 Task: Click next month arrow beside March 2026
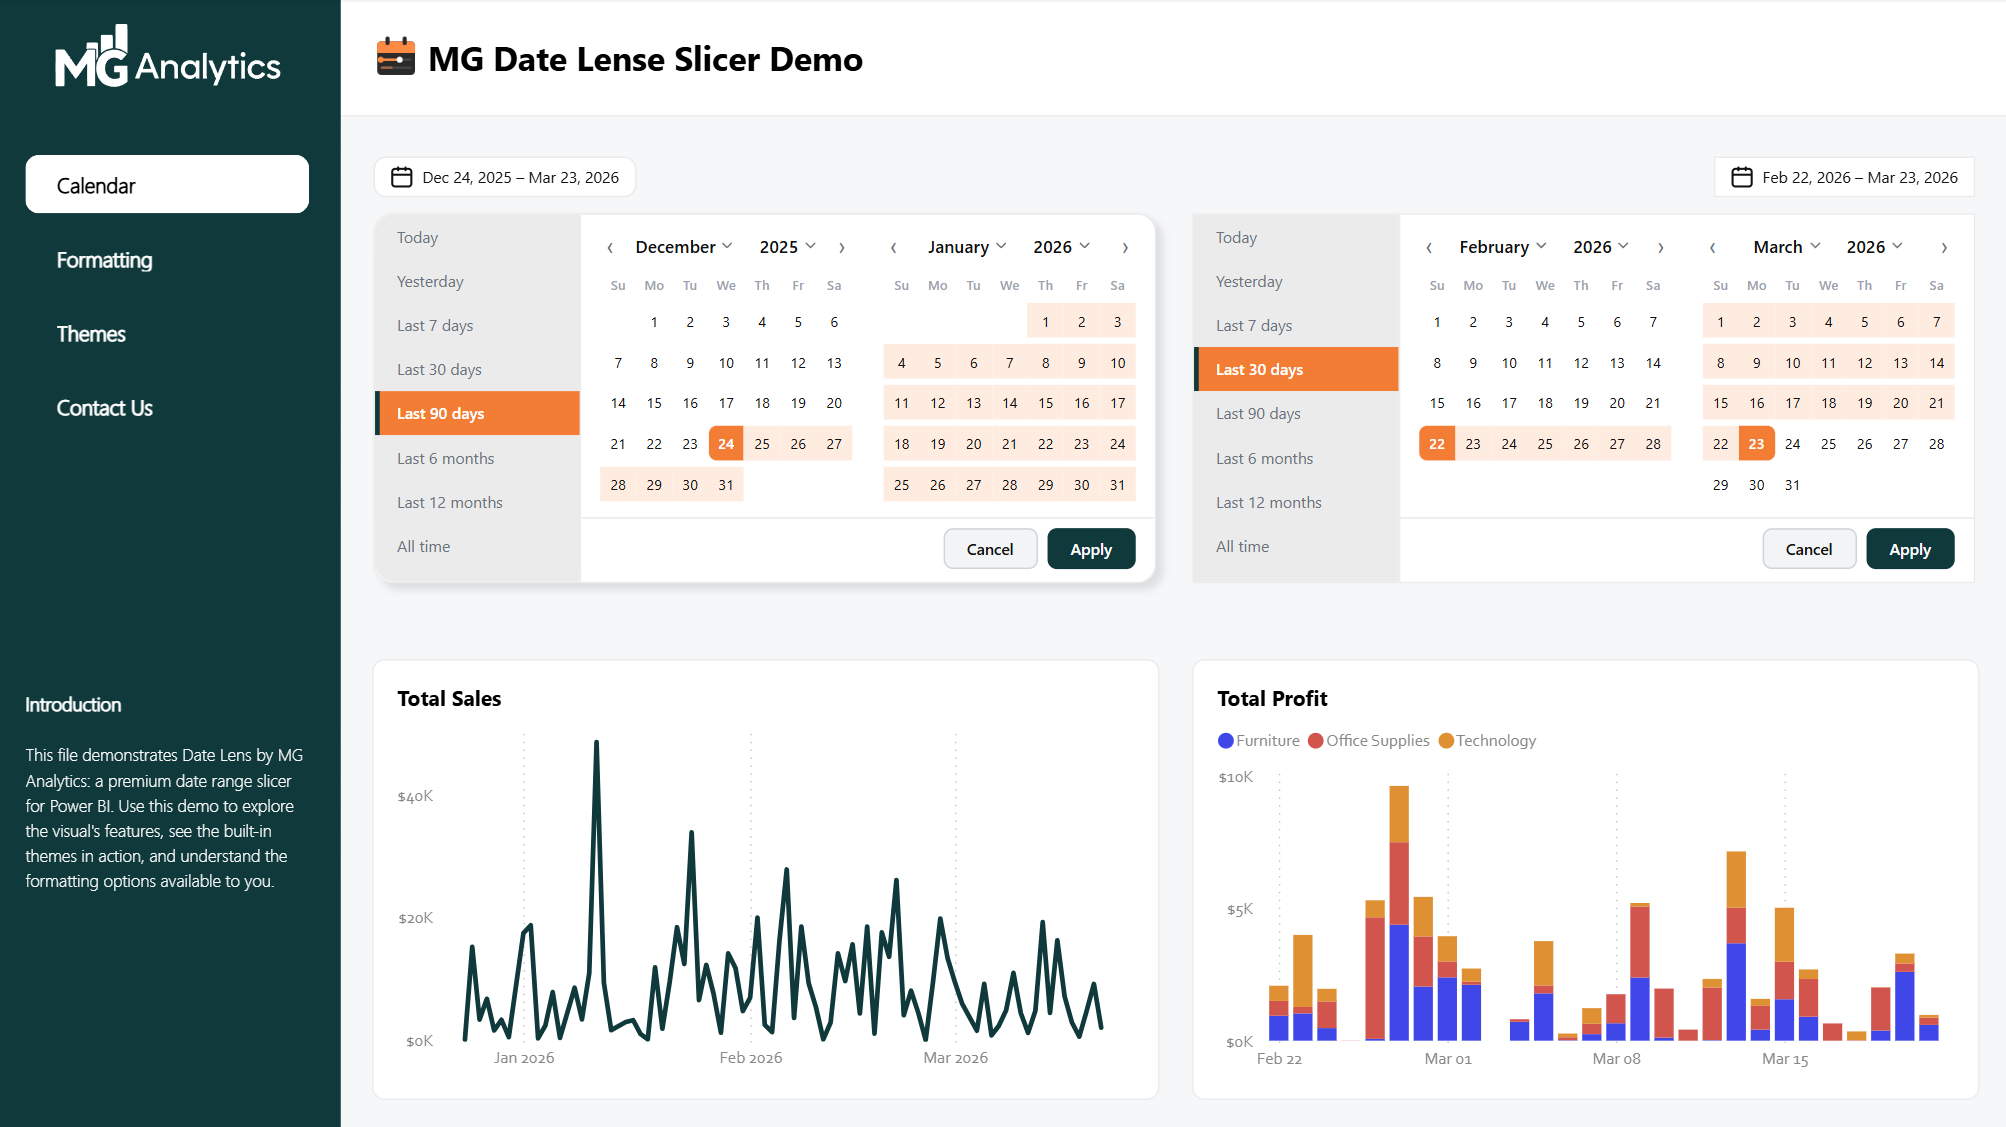pyautogui.click(x=1943, y=248)
